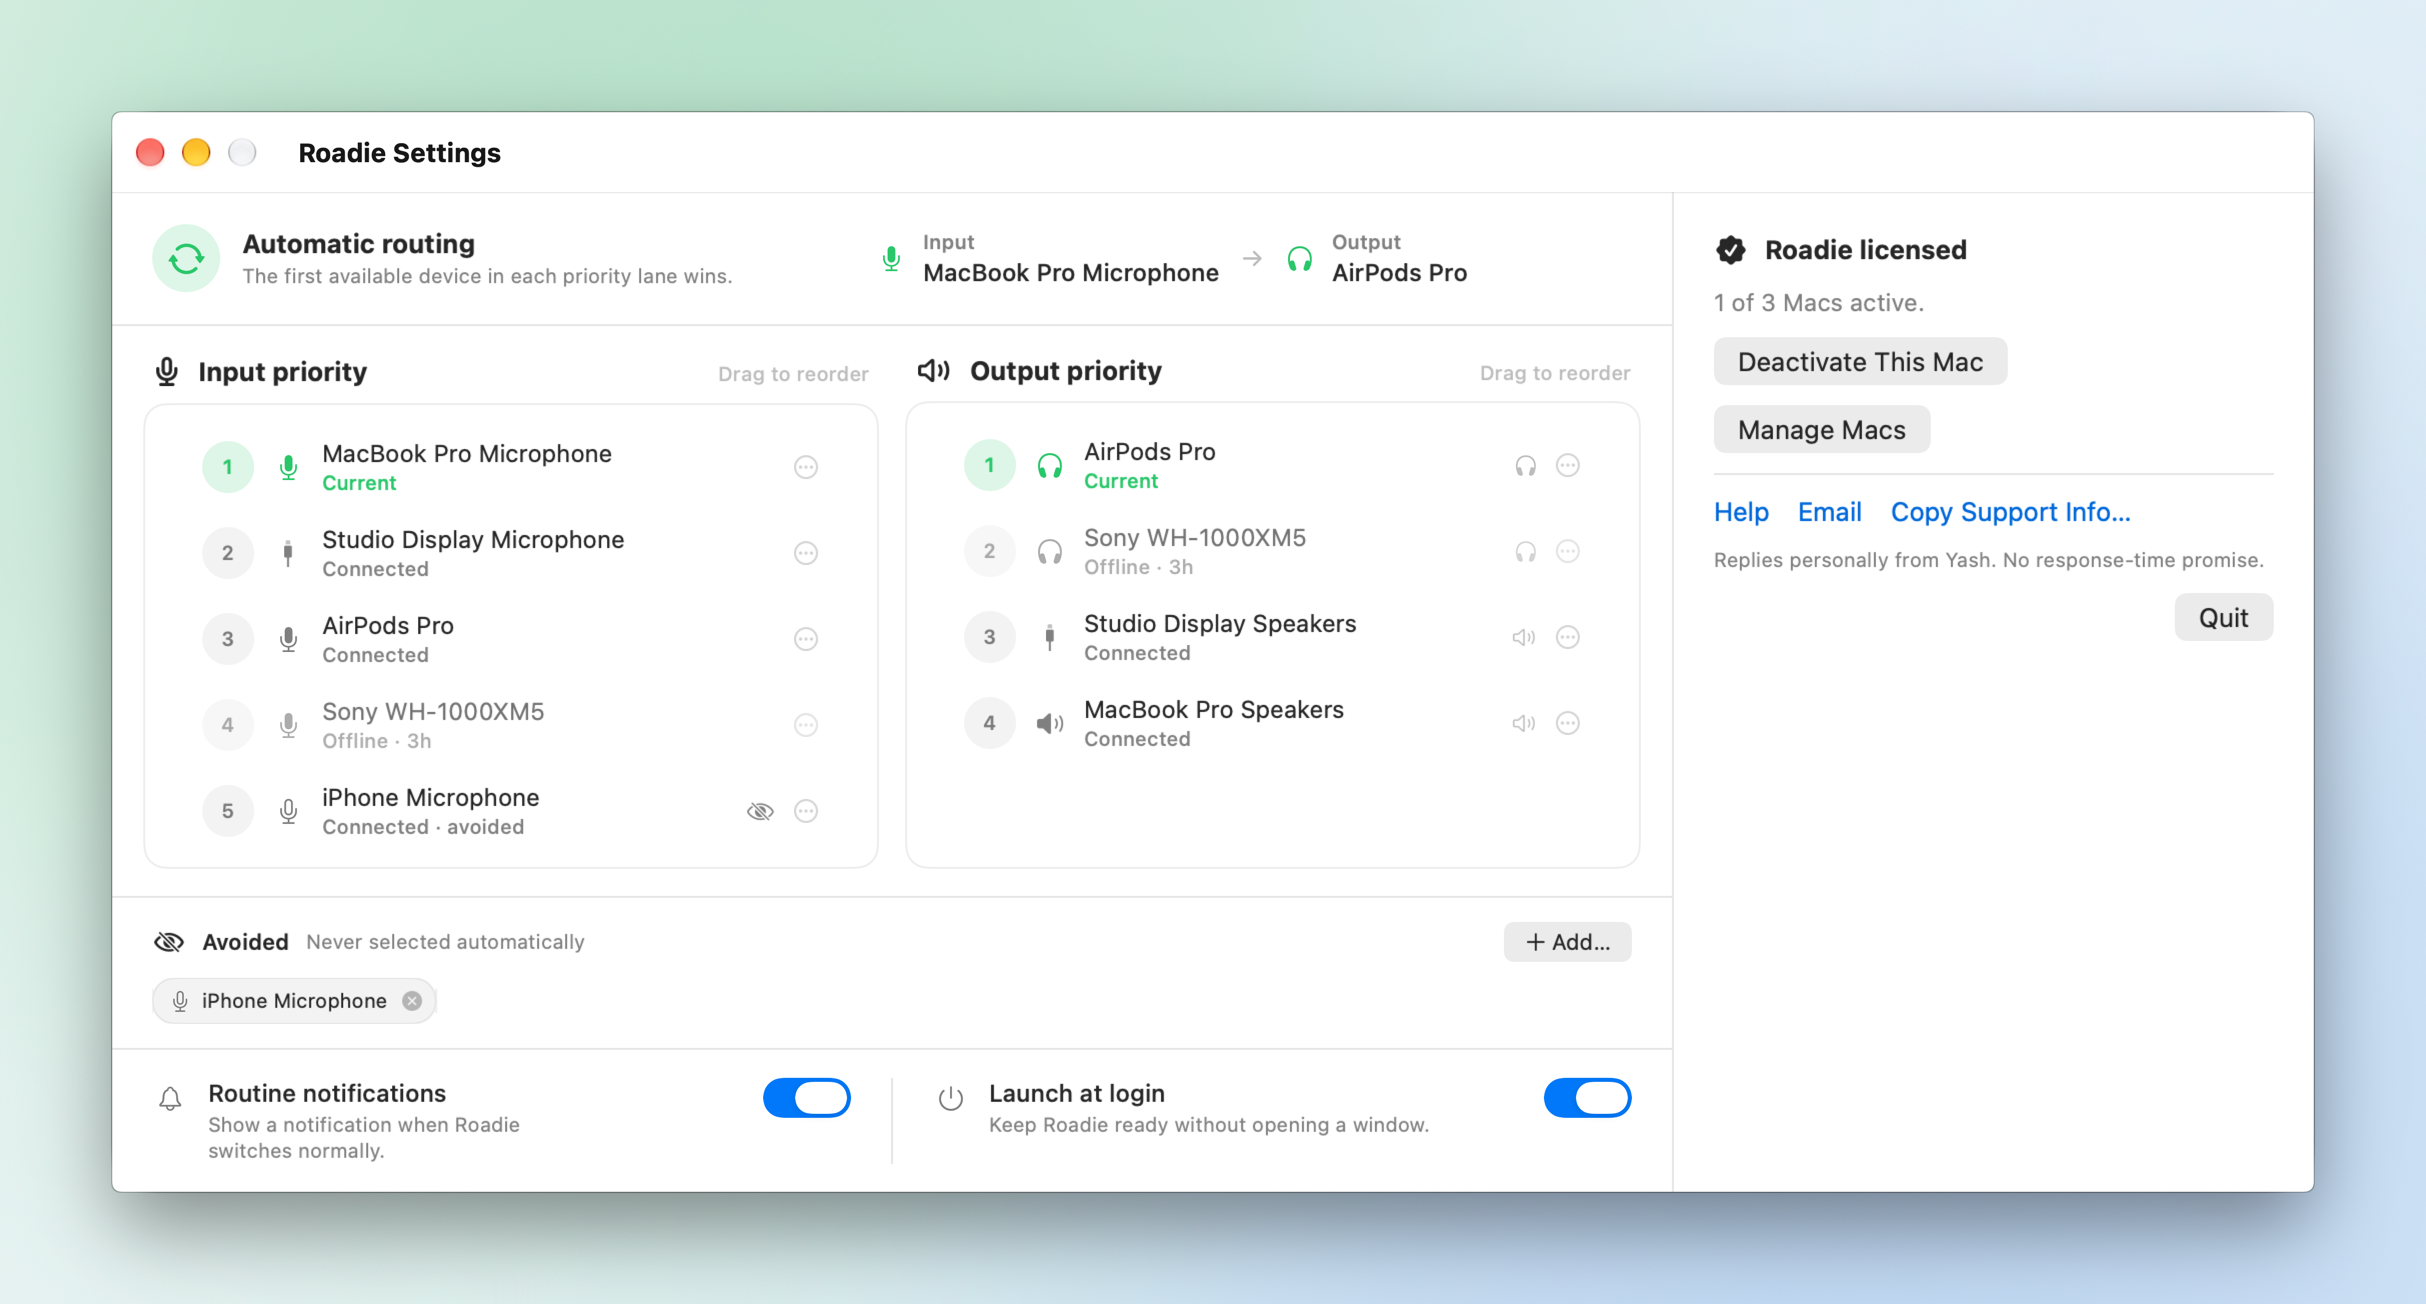Click Copy Support Info link
The width and height of the screenshot is (2426, 1304).
[2010, 512]
